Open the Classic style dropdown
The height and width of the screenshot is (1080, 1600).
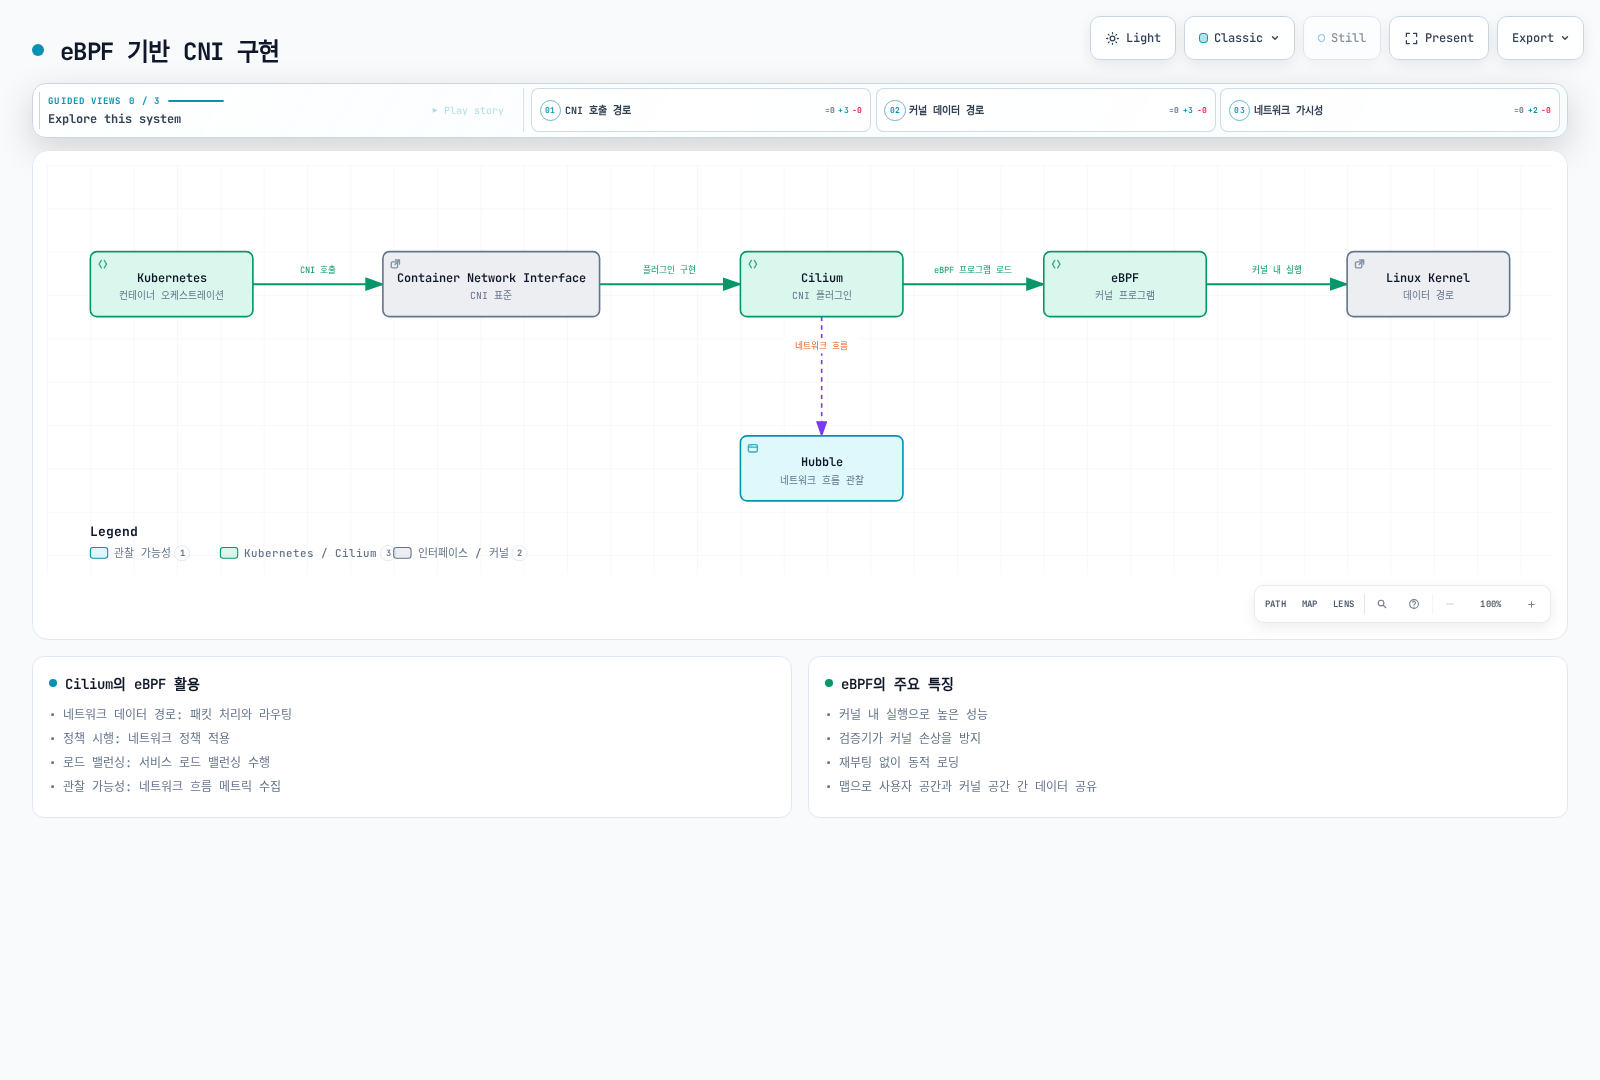1239,38
